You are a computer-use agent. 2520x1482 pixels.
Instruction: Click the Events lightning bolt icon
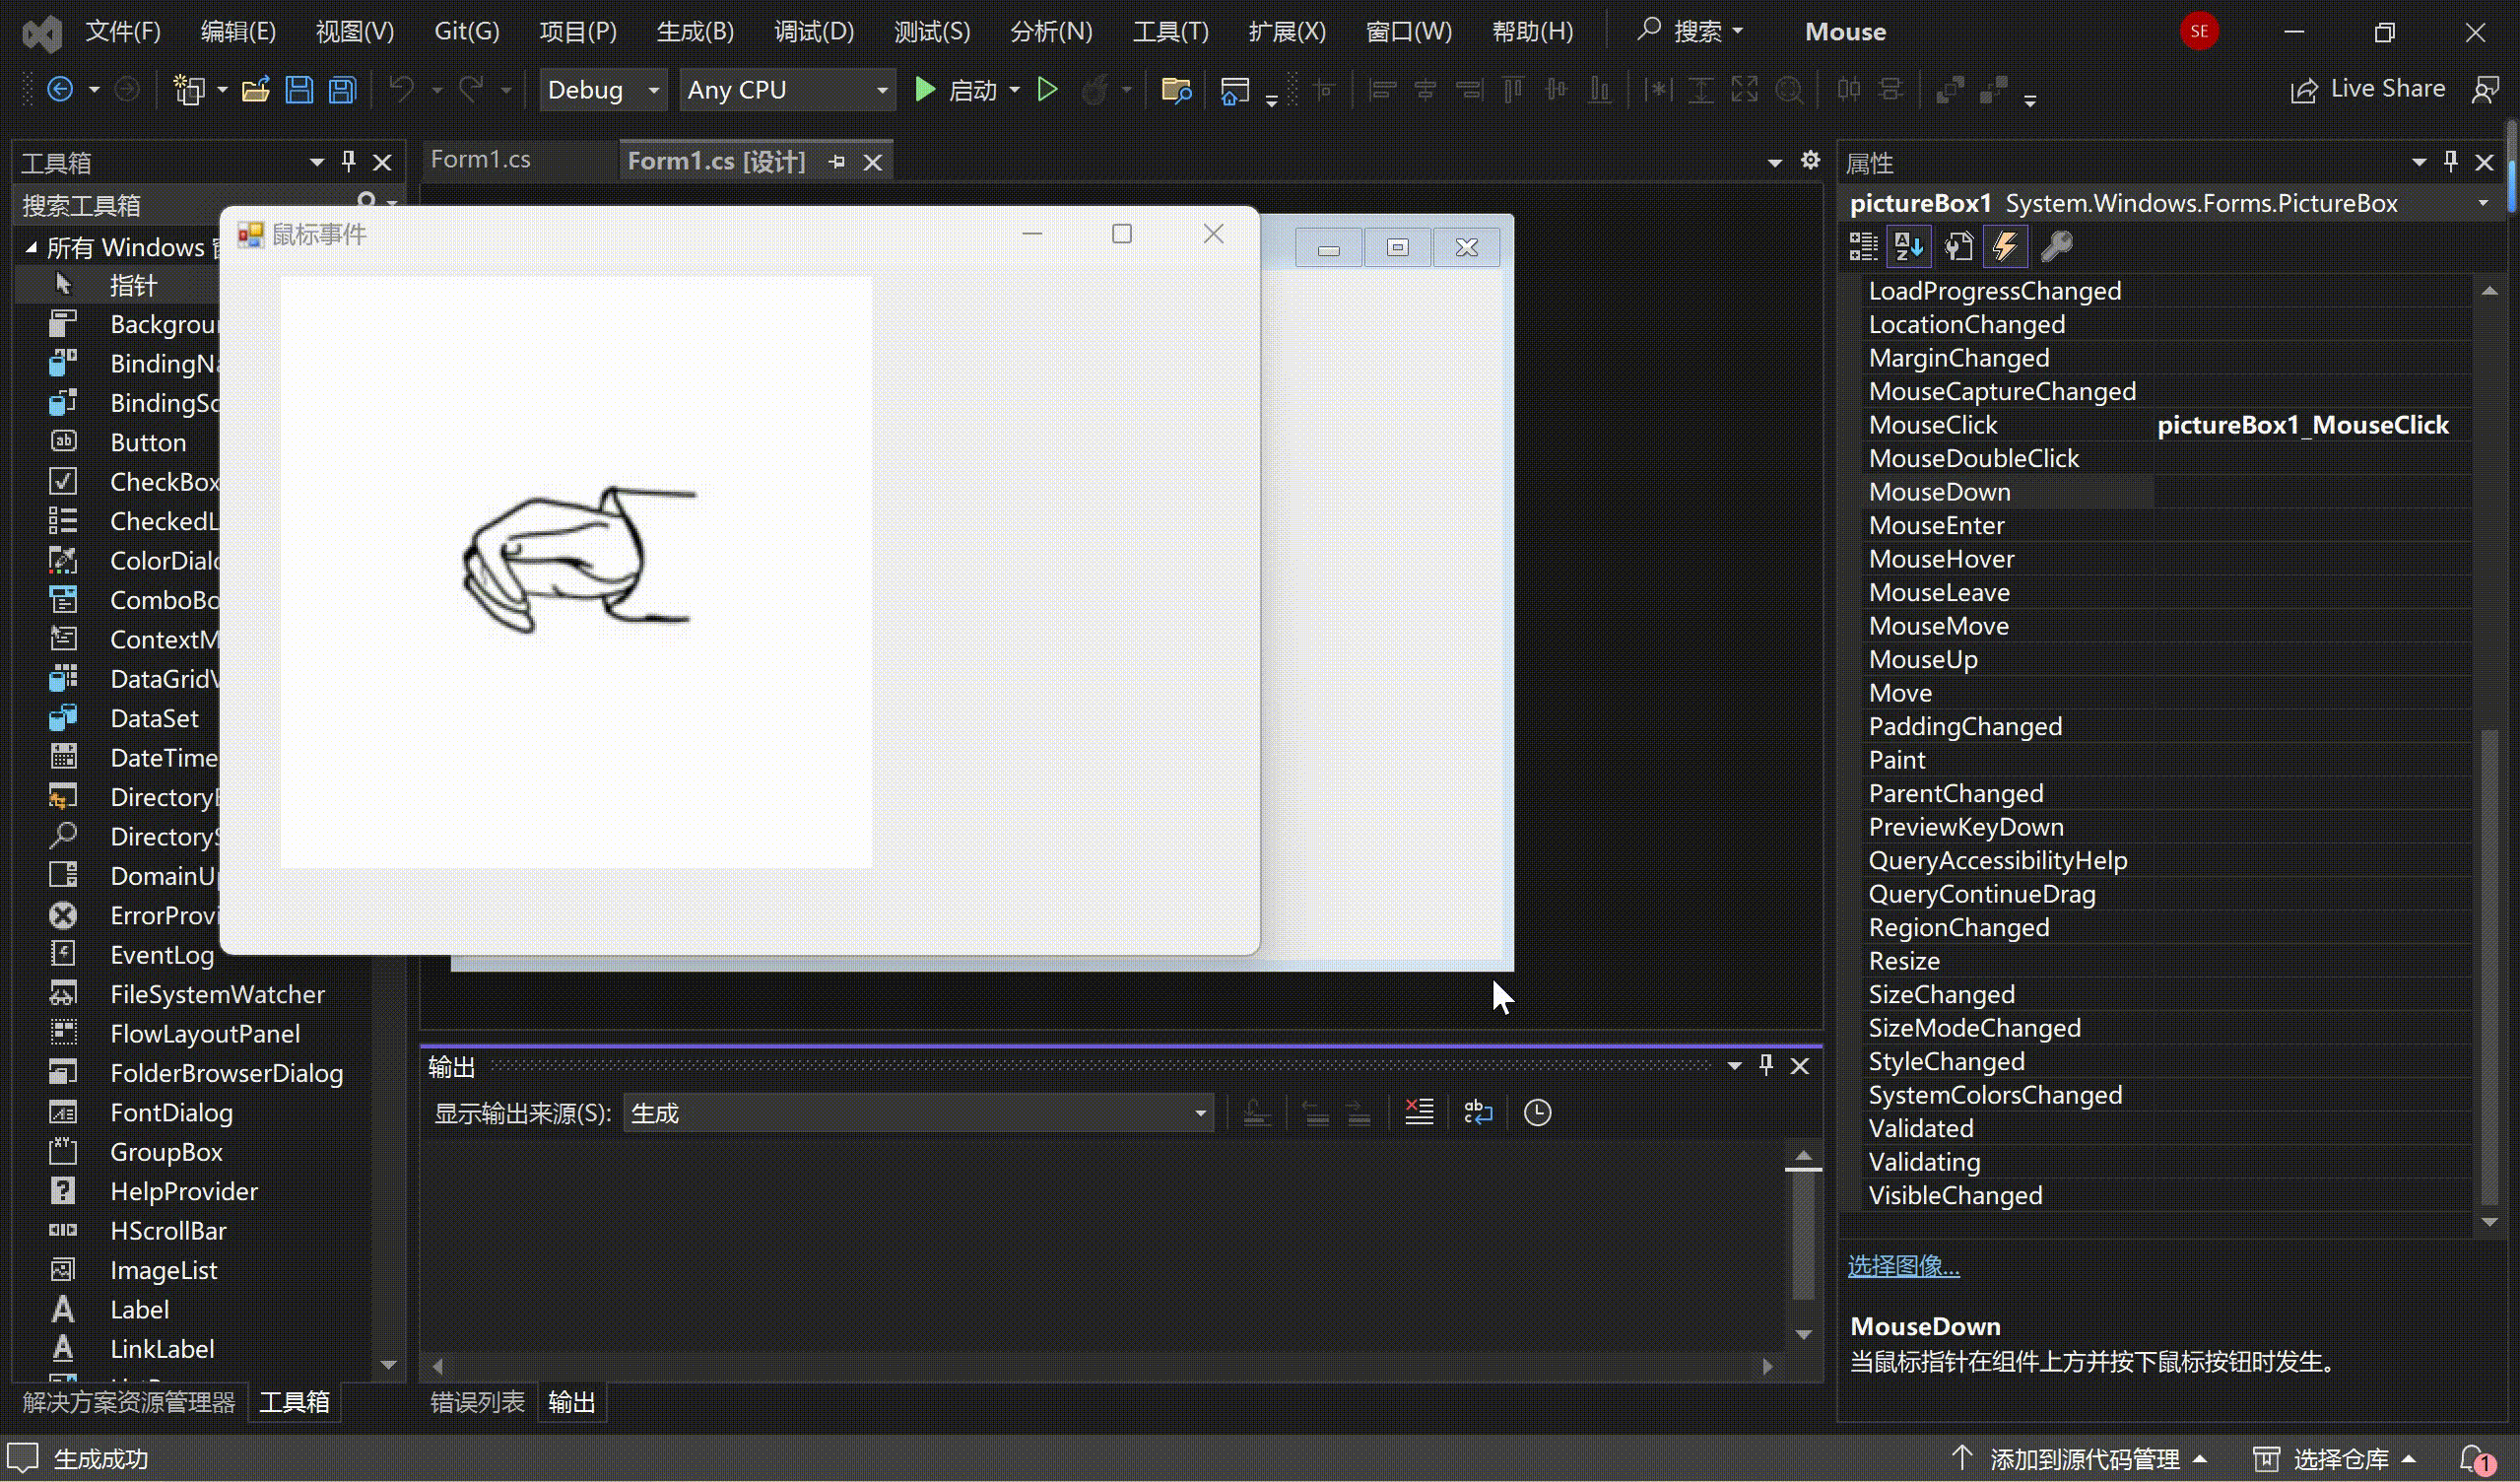tap(2005, 246)
